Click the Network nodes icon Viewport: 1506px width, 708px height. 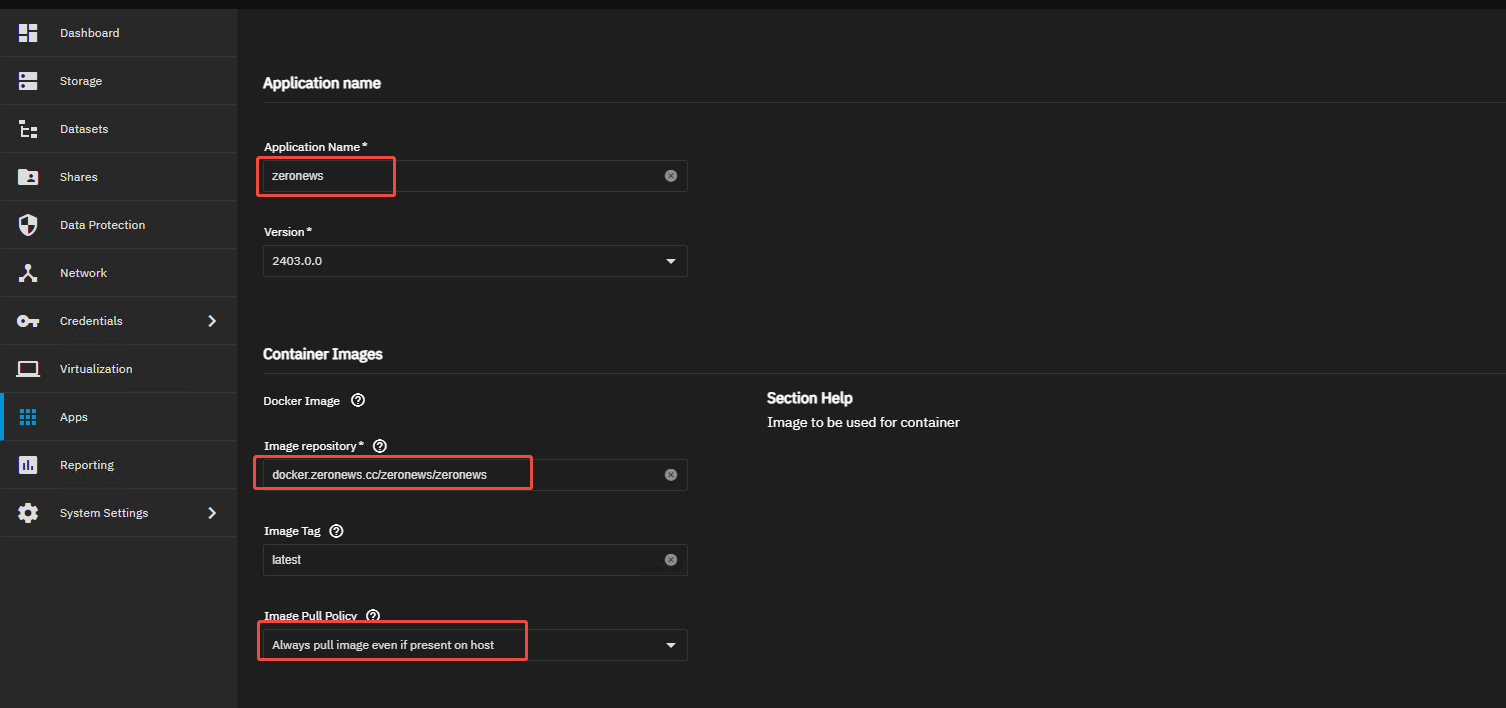click(x=28, y=273)
